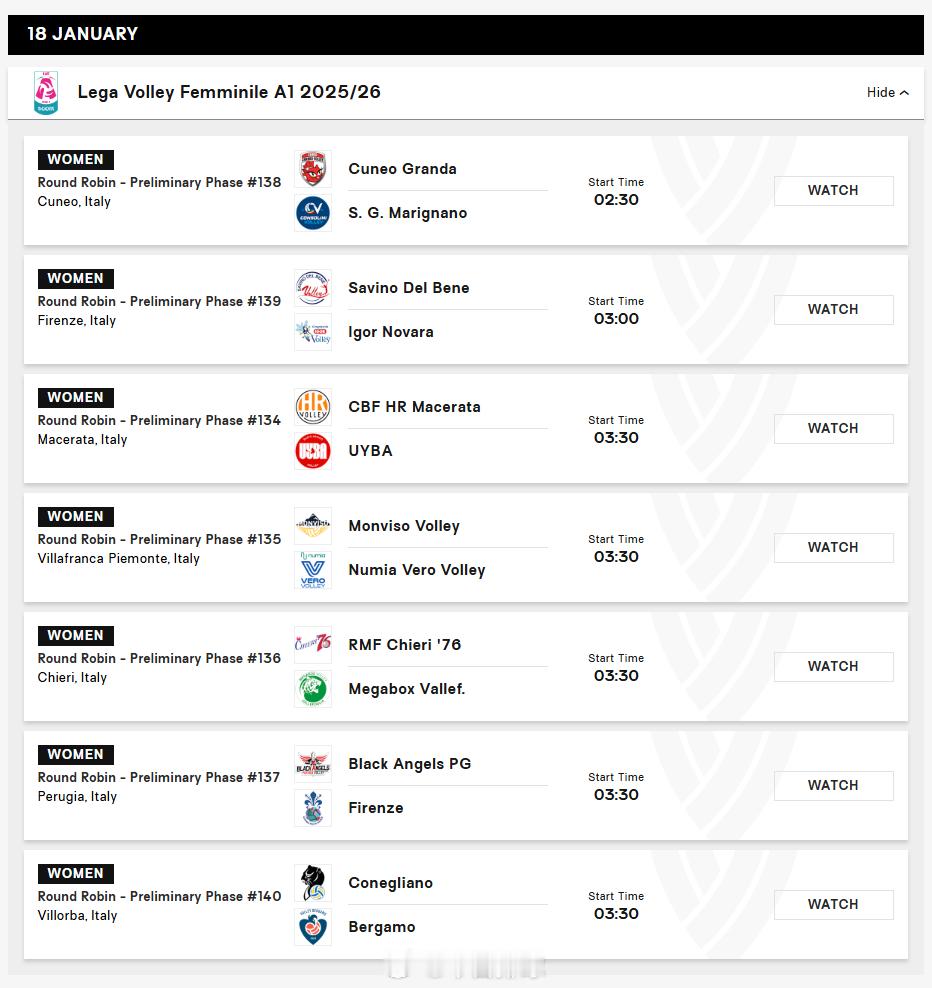Click the WOMEN tag on the Perugia match
The width and height of the screenshot is (932, 988).
point(75,754)
